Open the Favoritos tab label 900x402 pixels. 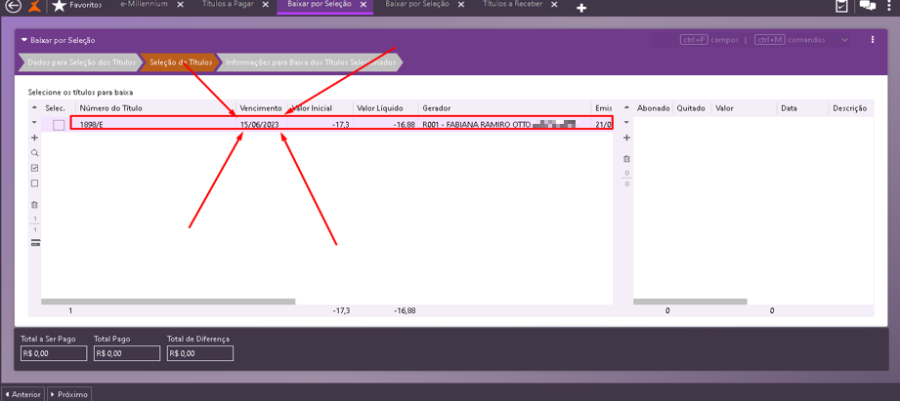tap(86, 5)
